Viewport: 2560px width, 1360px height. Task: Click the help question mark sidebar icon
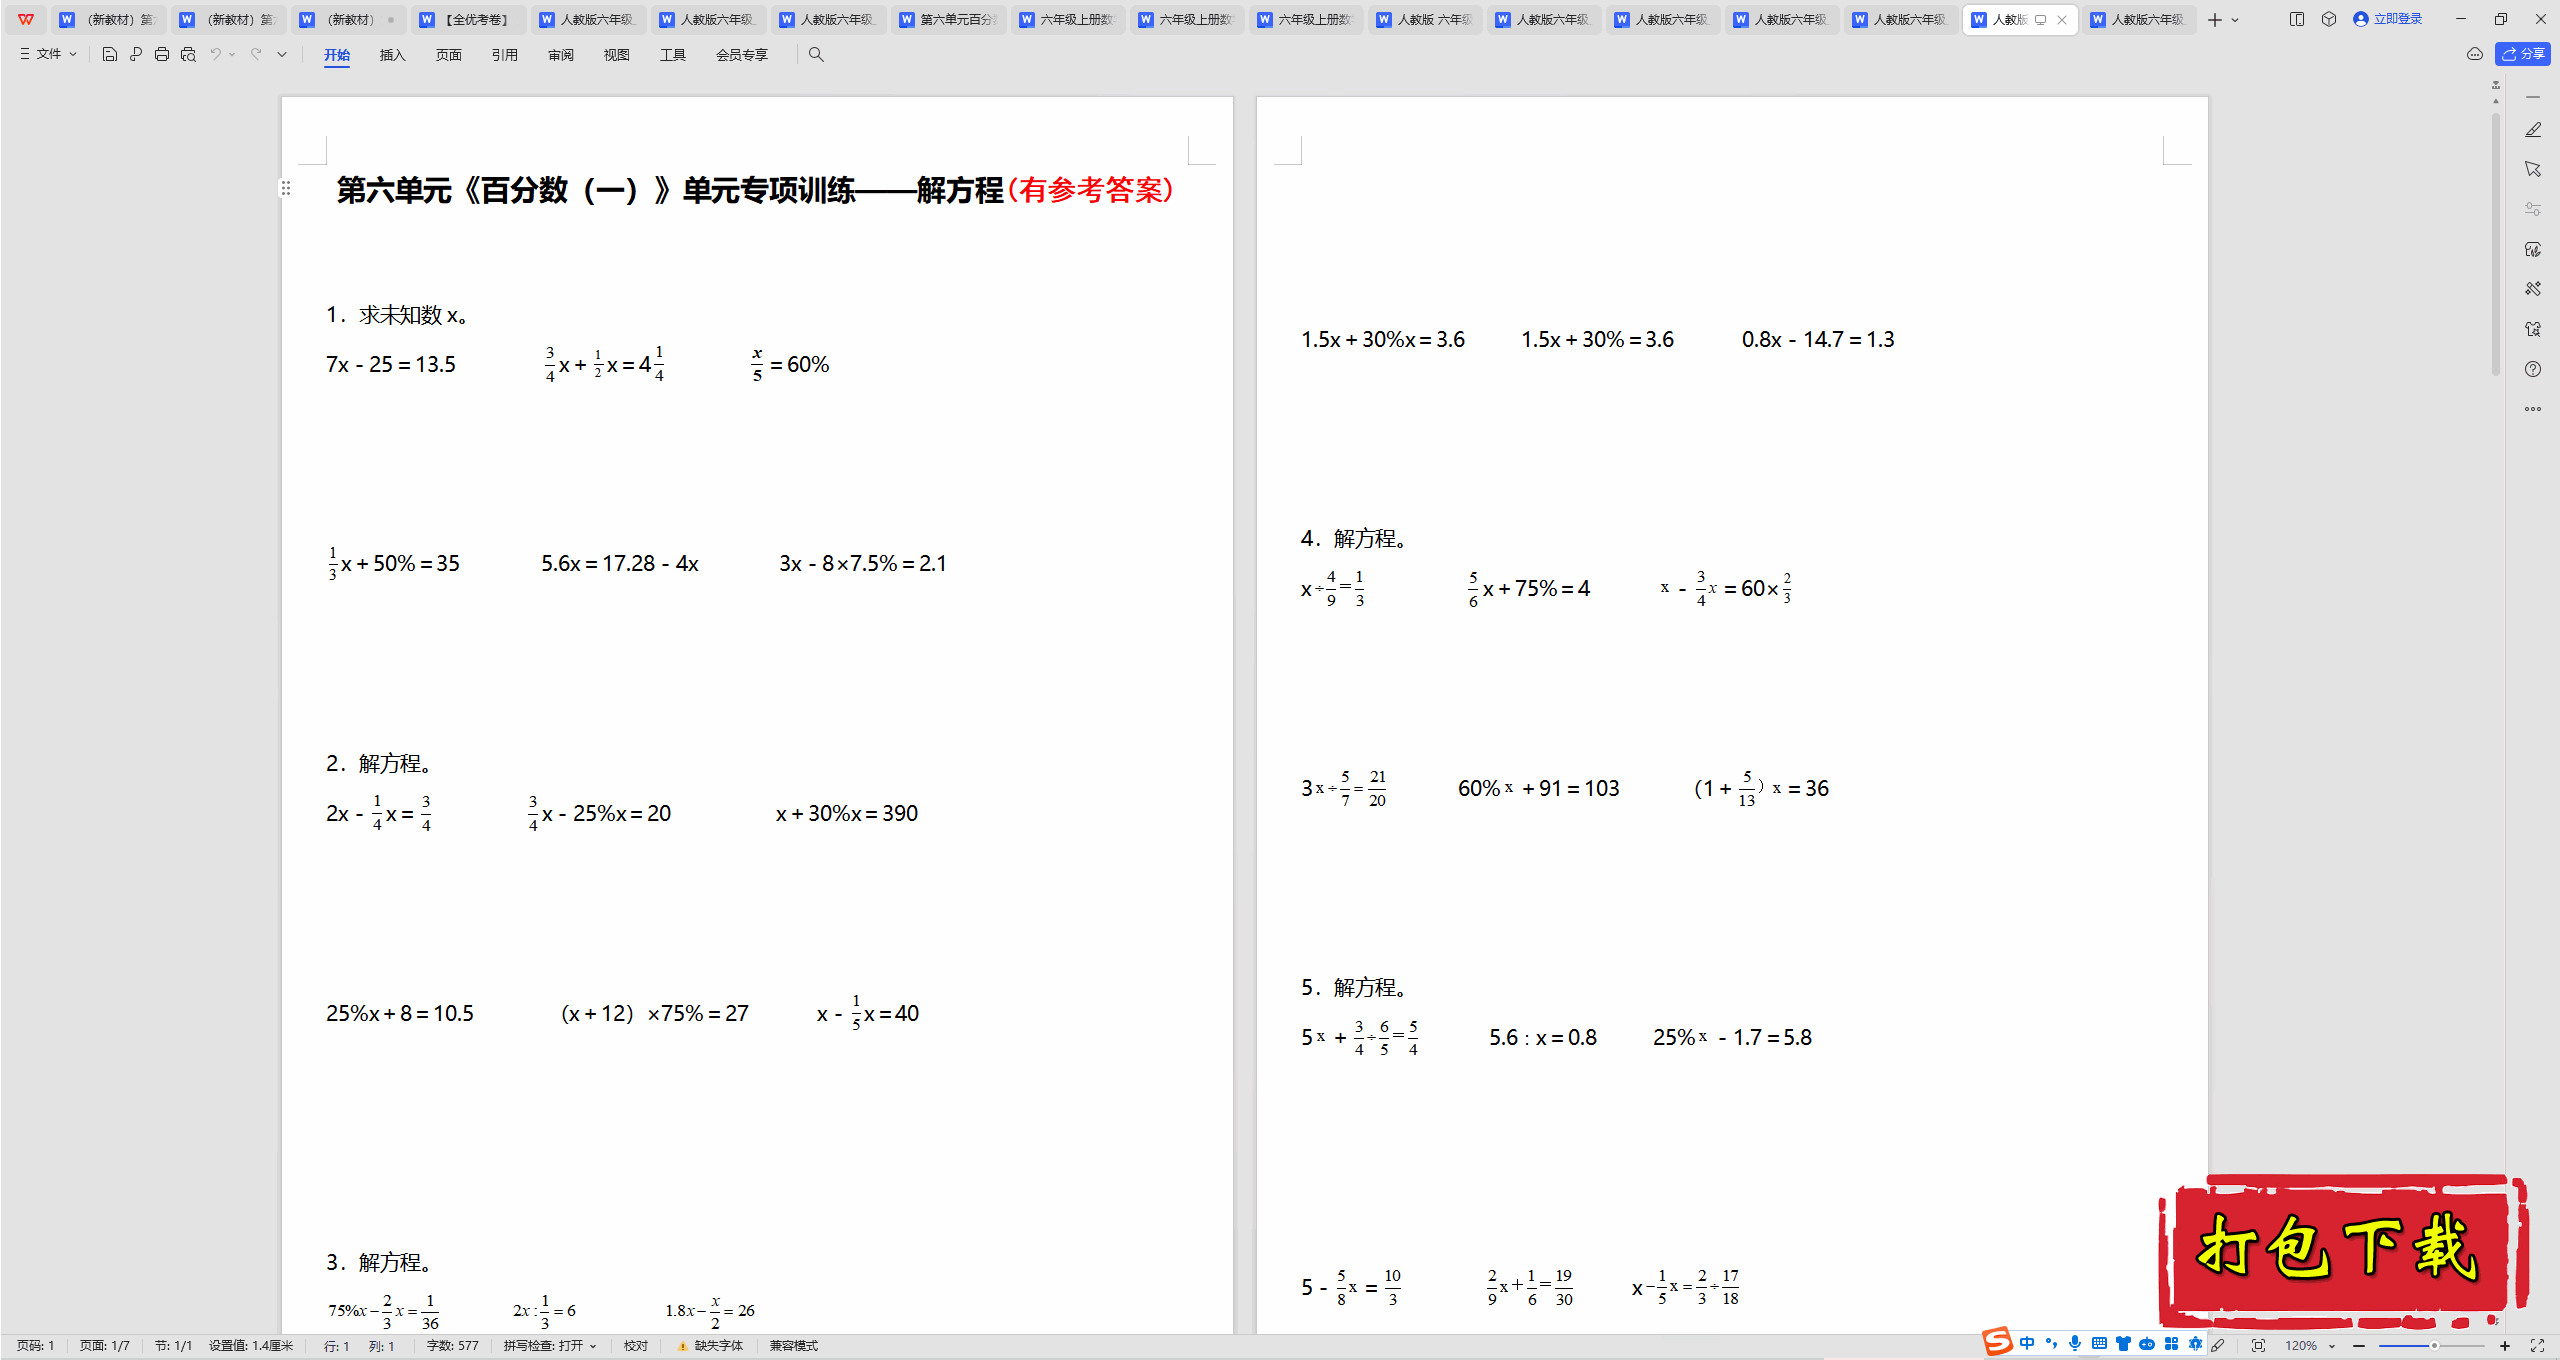click(x=2533, y=369)
